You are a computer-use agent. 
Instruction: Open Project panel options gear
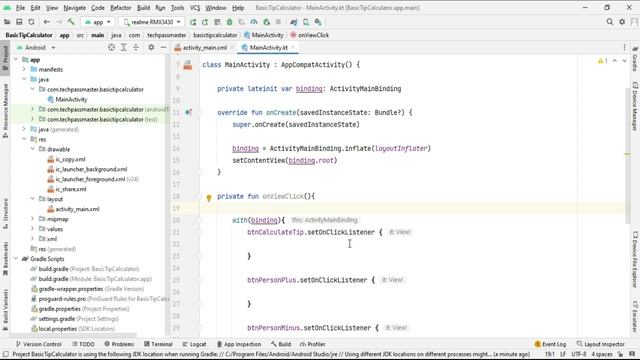[151, 48]
